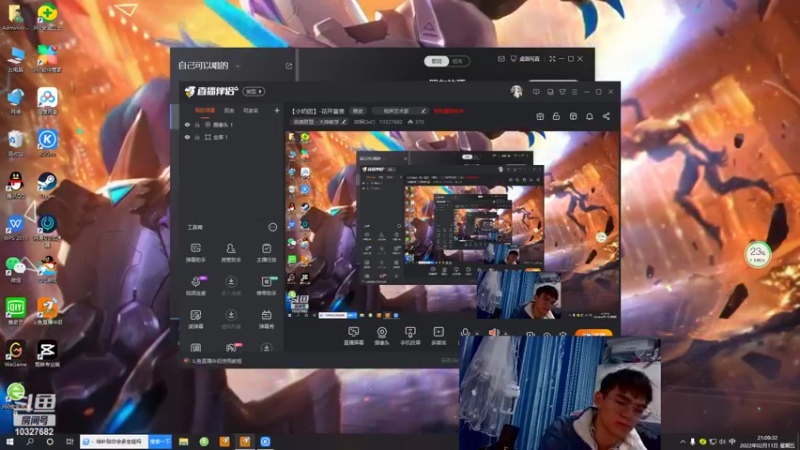Toggle visibility eye for 全屏 1 source
Screen dimensions: 800x450
coord(187,137)
